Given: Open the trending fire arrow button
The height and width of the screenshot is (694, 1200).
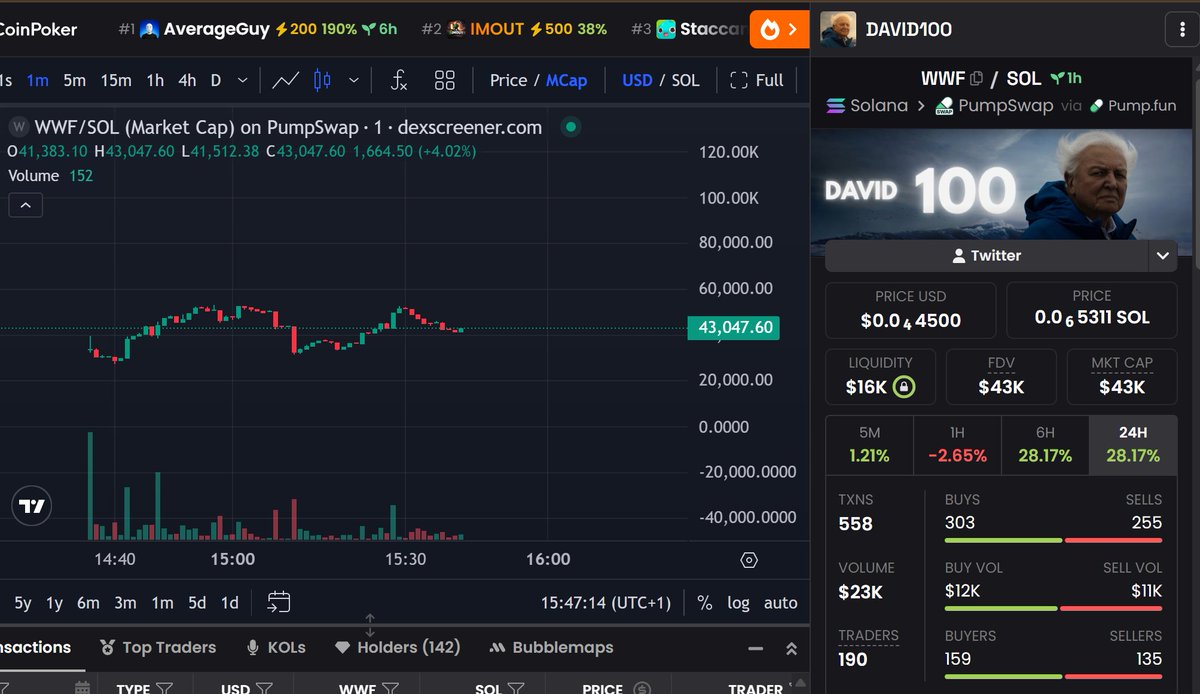Looking at the screenshot, I should coord(779,30).
